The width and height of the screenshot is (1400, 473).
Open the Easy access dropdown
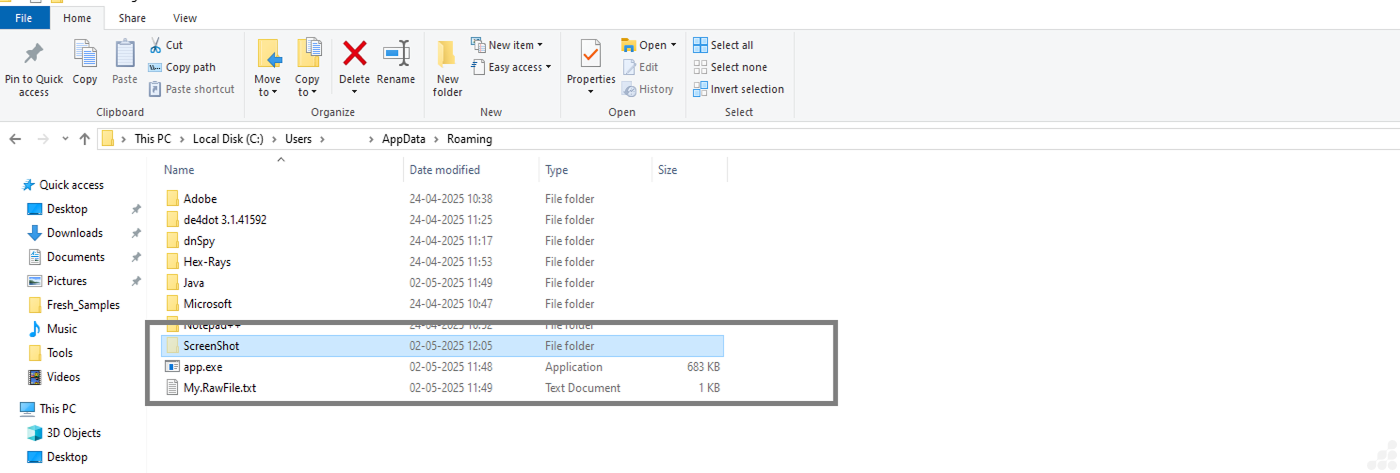(507, 67)
